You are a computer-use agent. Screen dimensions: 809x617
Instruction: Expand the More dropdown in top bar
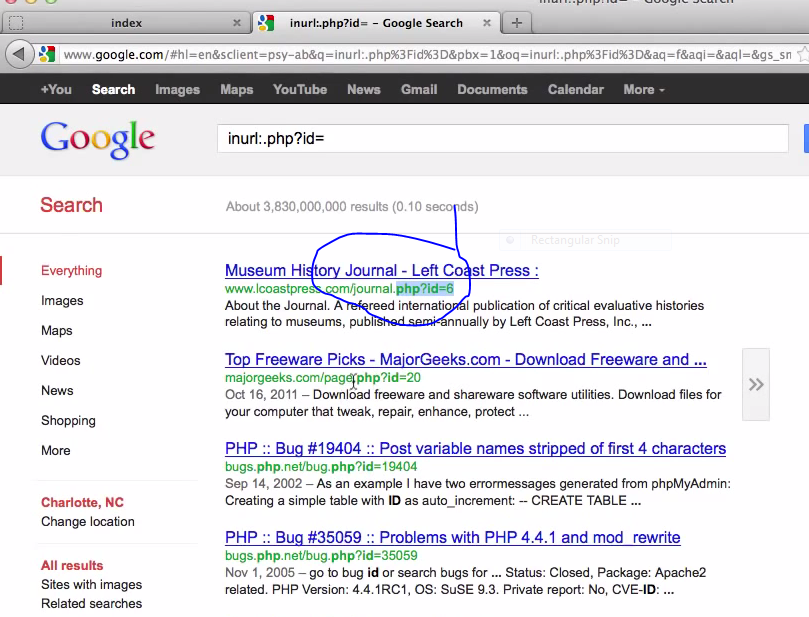click(644, 89)
